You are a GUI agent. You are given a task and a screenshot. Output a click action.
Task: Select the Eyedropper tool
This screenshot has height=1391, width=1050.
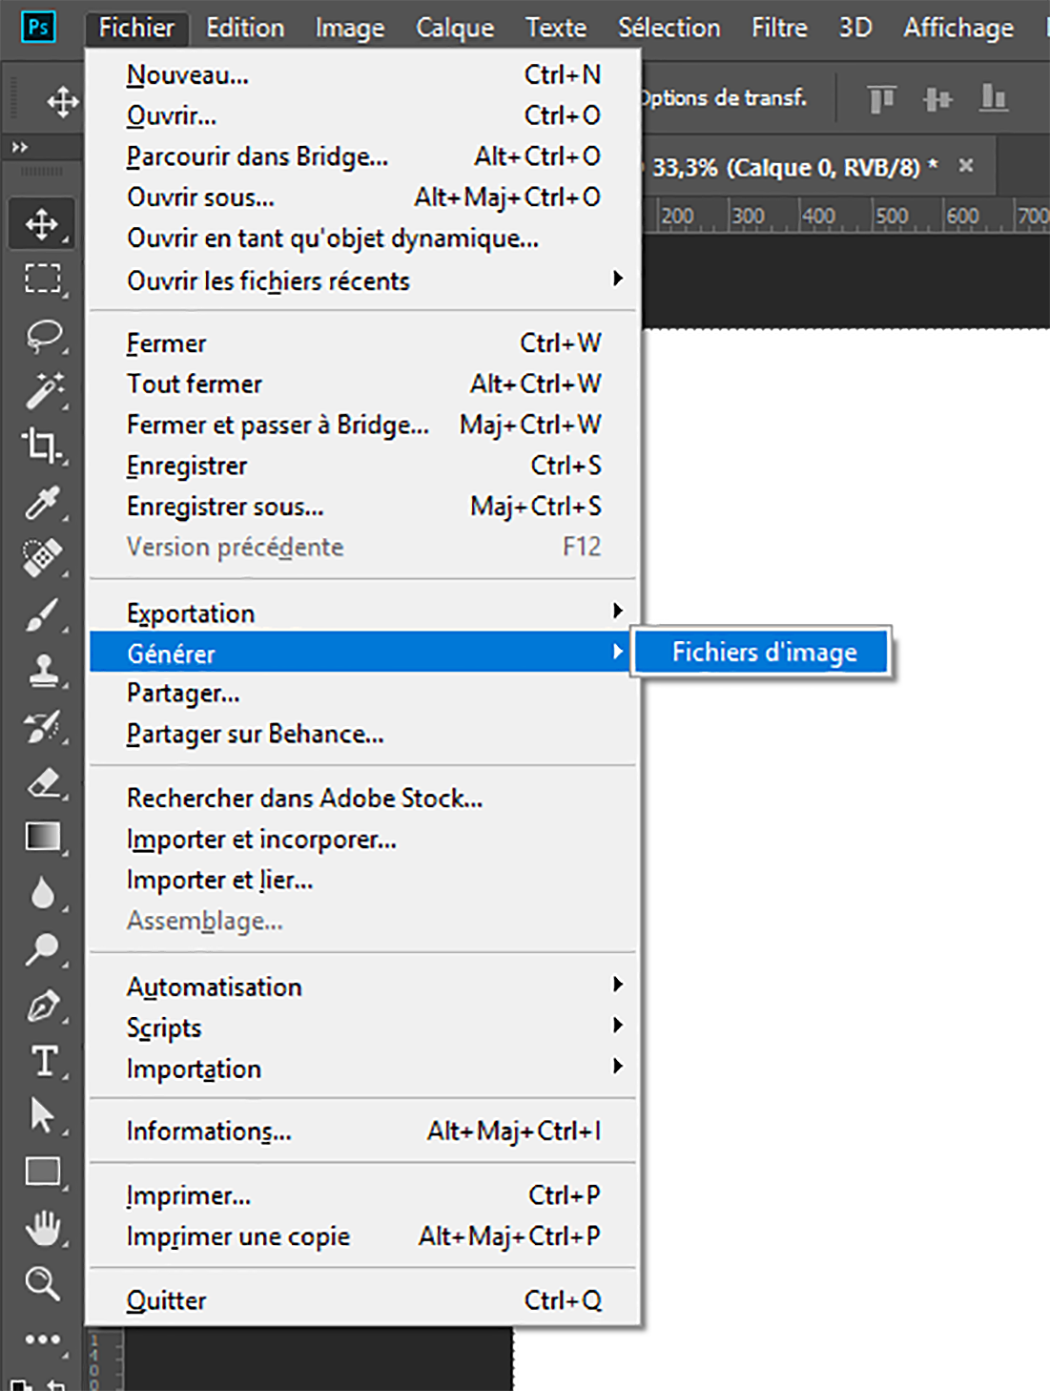point(42,504)
